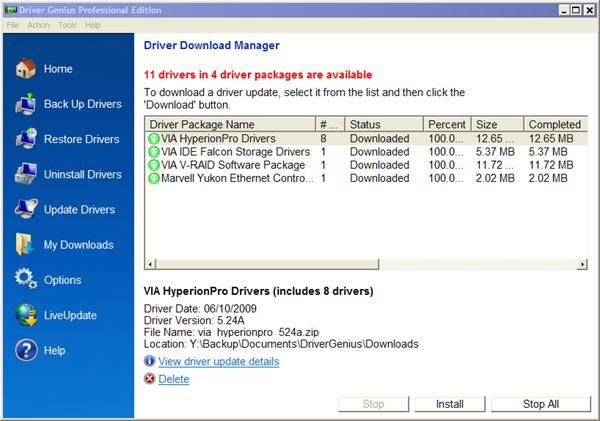Select VIA V-RAID Software Package row
Image resolution: width=600 pixels, height=421 pixels.
tap(366, 165)
